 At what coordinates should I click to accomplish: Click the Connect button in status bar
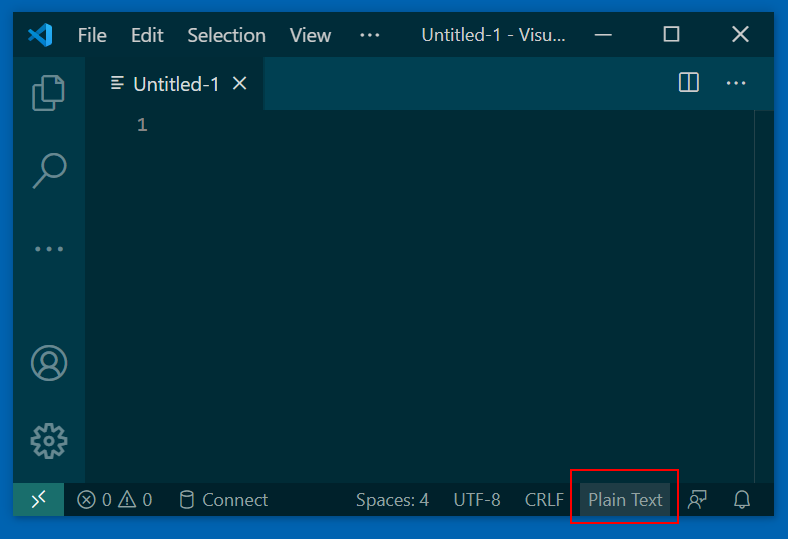(x=224, y=500)
